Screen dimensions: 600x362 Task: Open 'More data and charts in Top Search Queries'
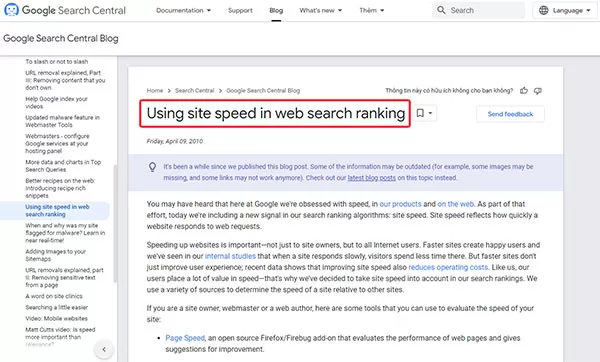[x=63, y=166]
